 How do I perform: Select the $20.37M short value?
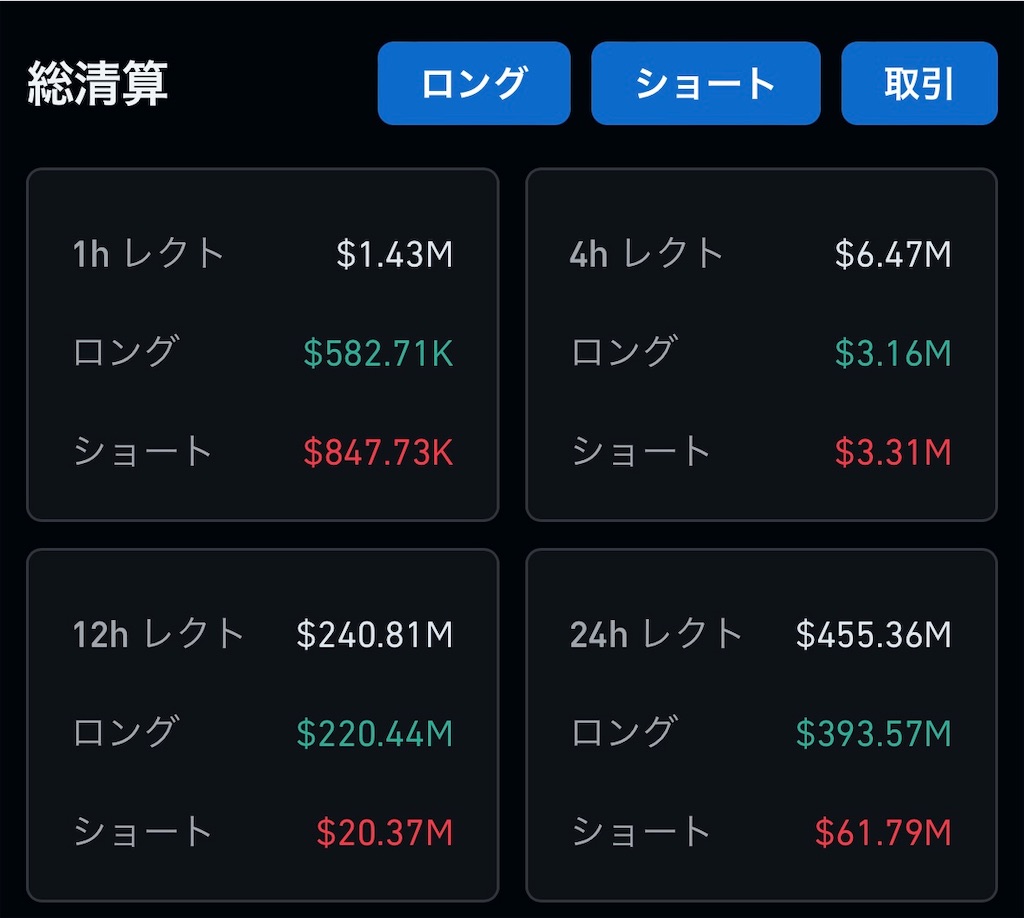coord(385,832)
